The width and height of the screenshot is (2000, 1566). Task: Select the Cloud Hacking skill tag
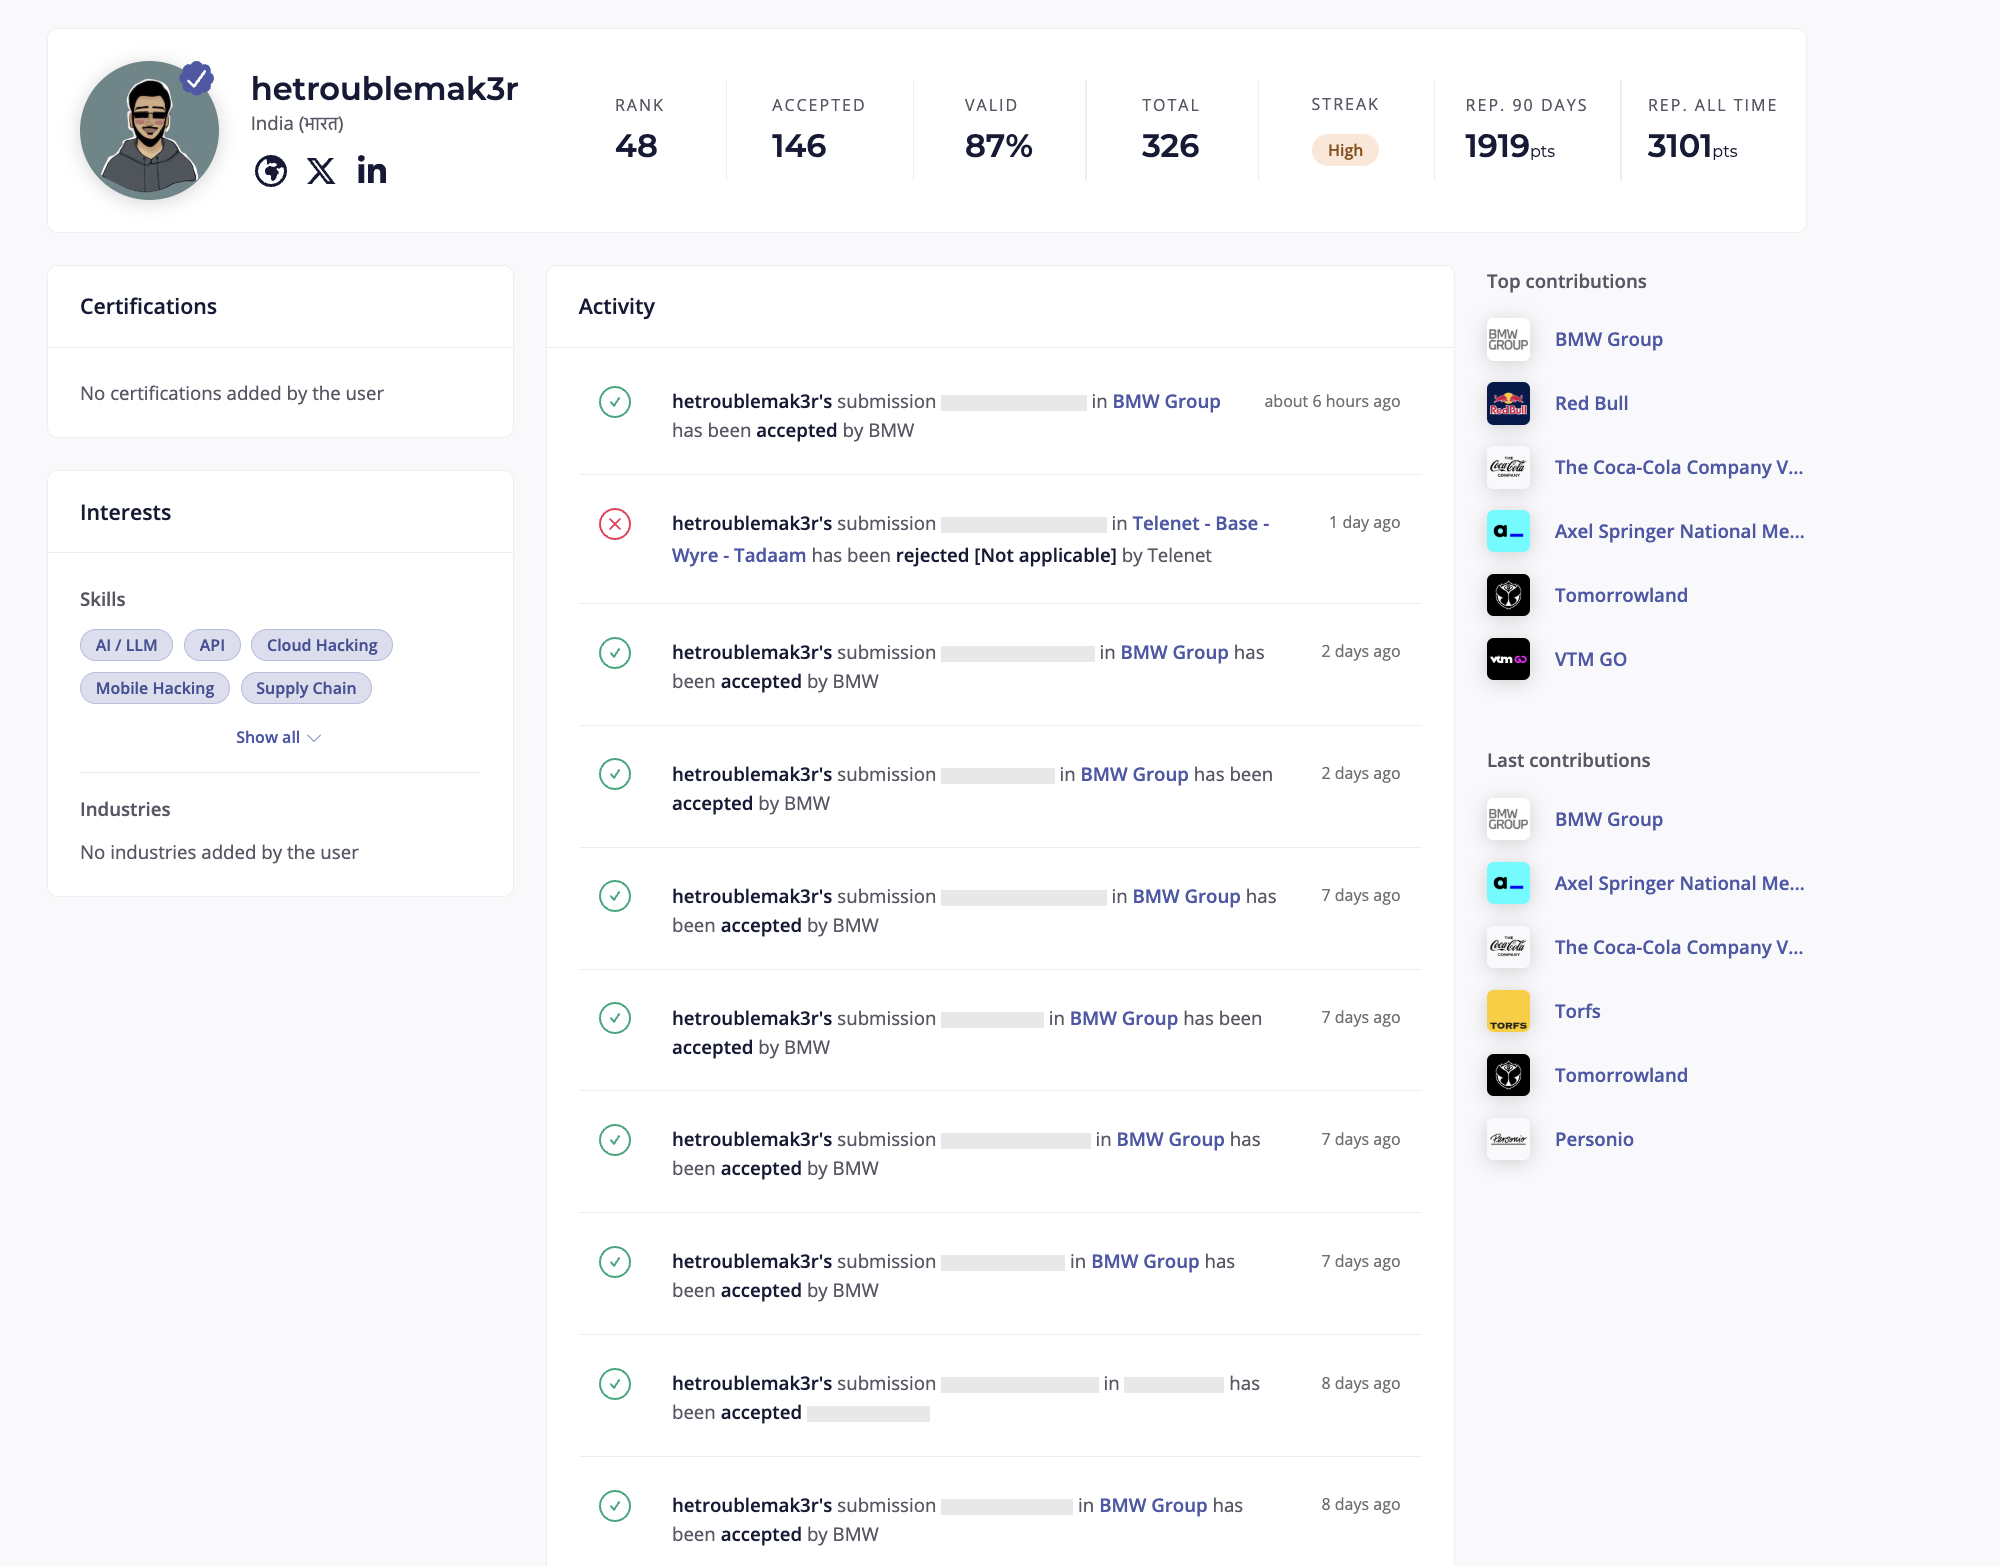tap(322, 645)
